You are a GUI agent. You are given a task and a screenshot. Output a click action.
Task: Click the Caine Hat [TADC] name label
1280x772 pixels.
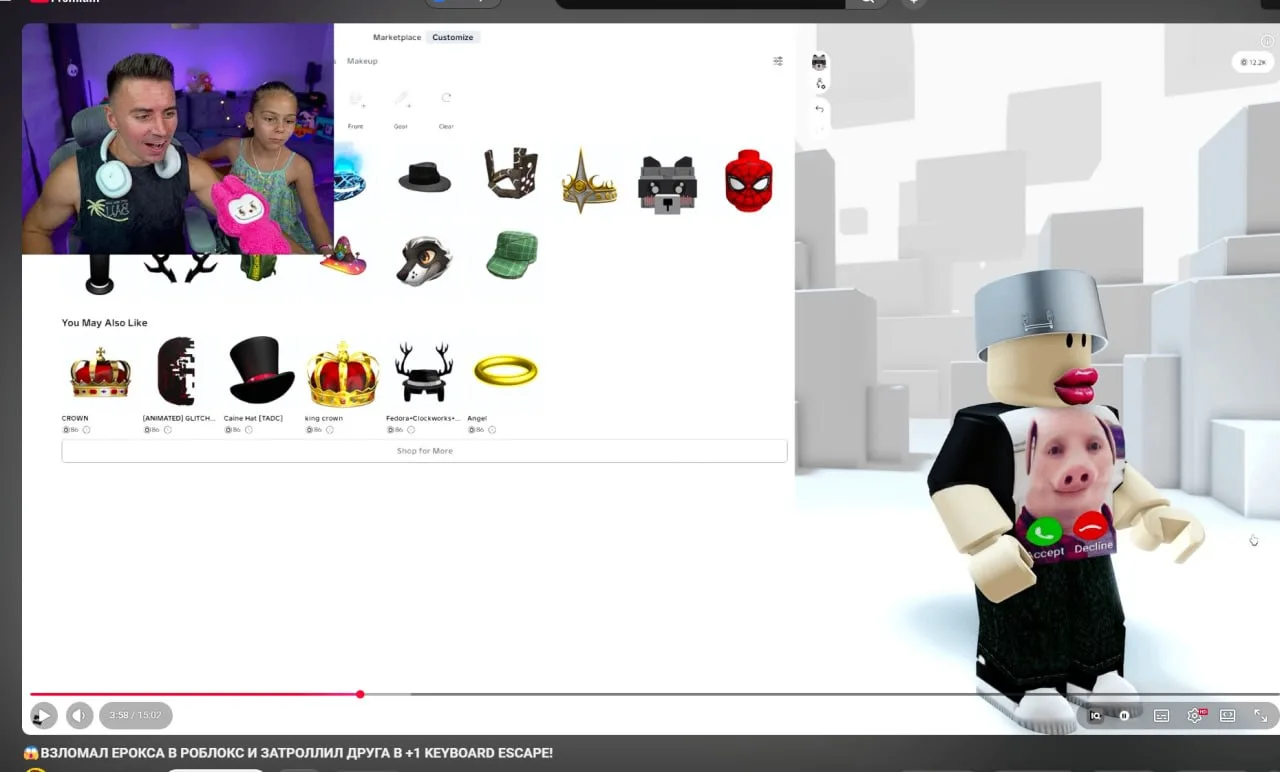(252, 418)
